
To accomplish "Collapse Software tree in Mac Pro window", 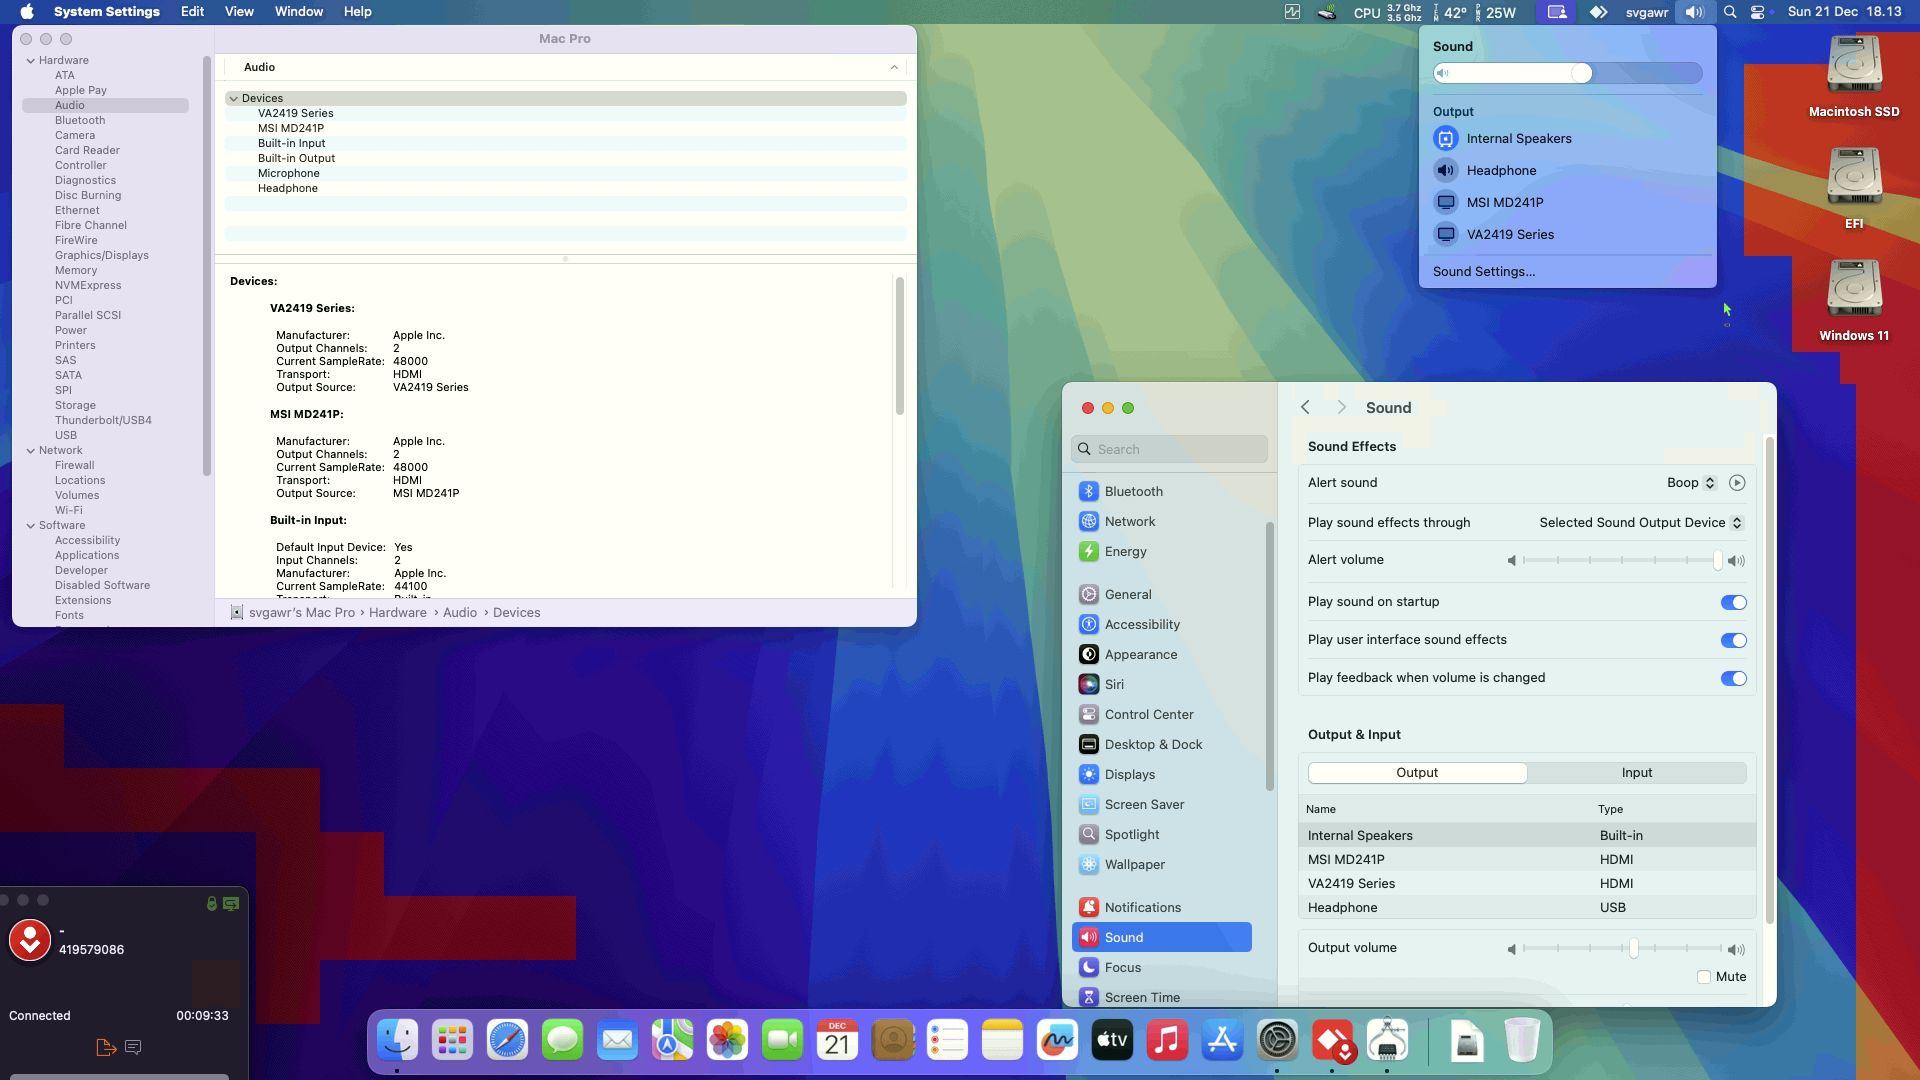I will click(x=31, y=526).
